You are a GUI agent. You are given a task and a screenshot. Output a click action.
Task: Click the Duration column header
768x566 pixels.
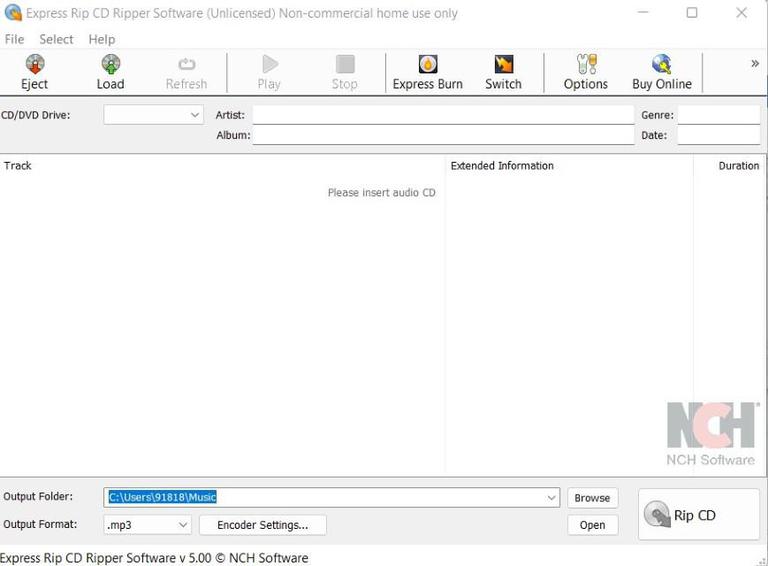(x=739, y=165)
